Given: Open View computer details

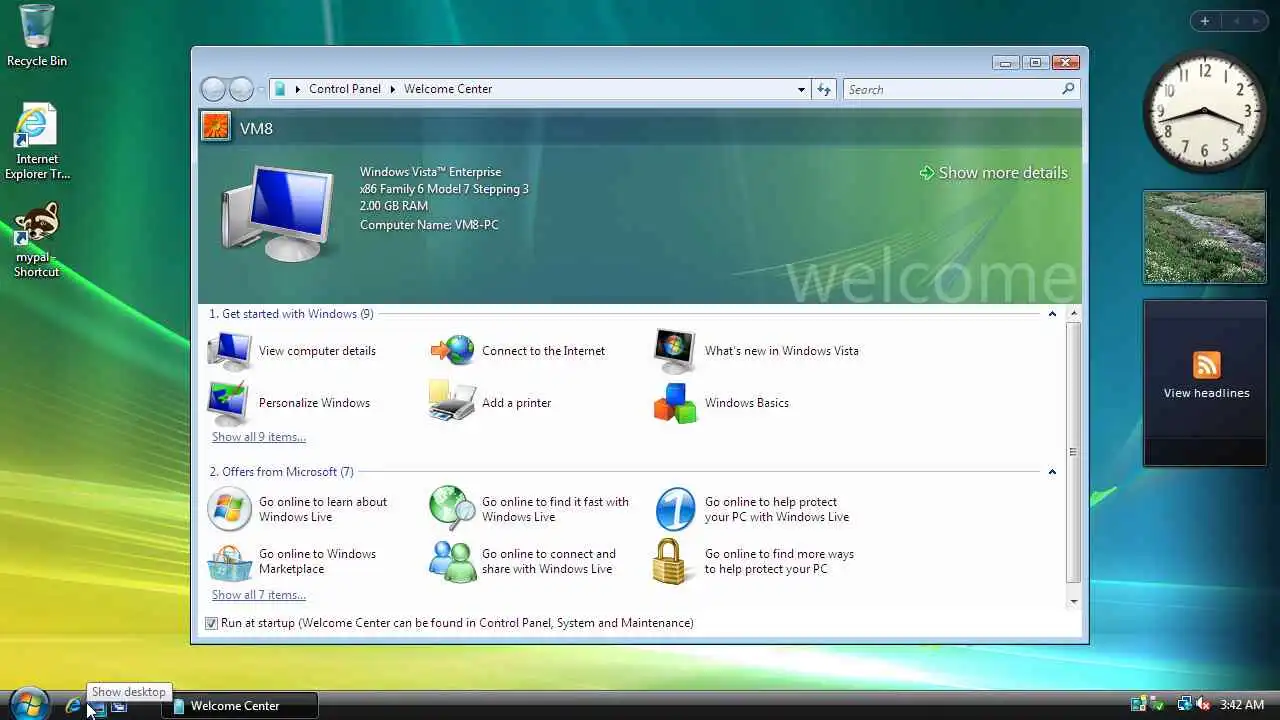Looking at the screenshot, I should pyautogui.click(x=292, y=351).
